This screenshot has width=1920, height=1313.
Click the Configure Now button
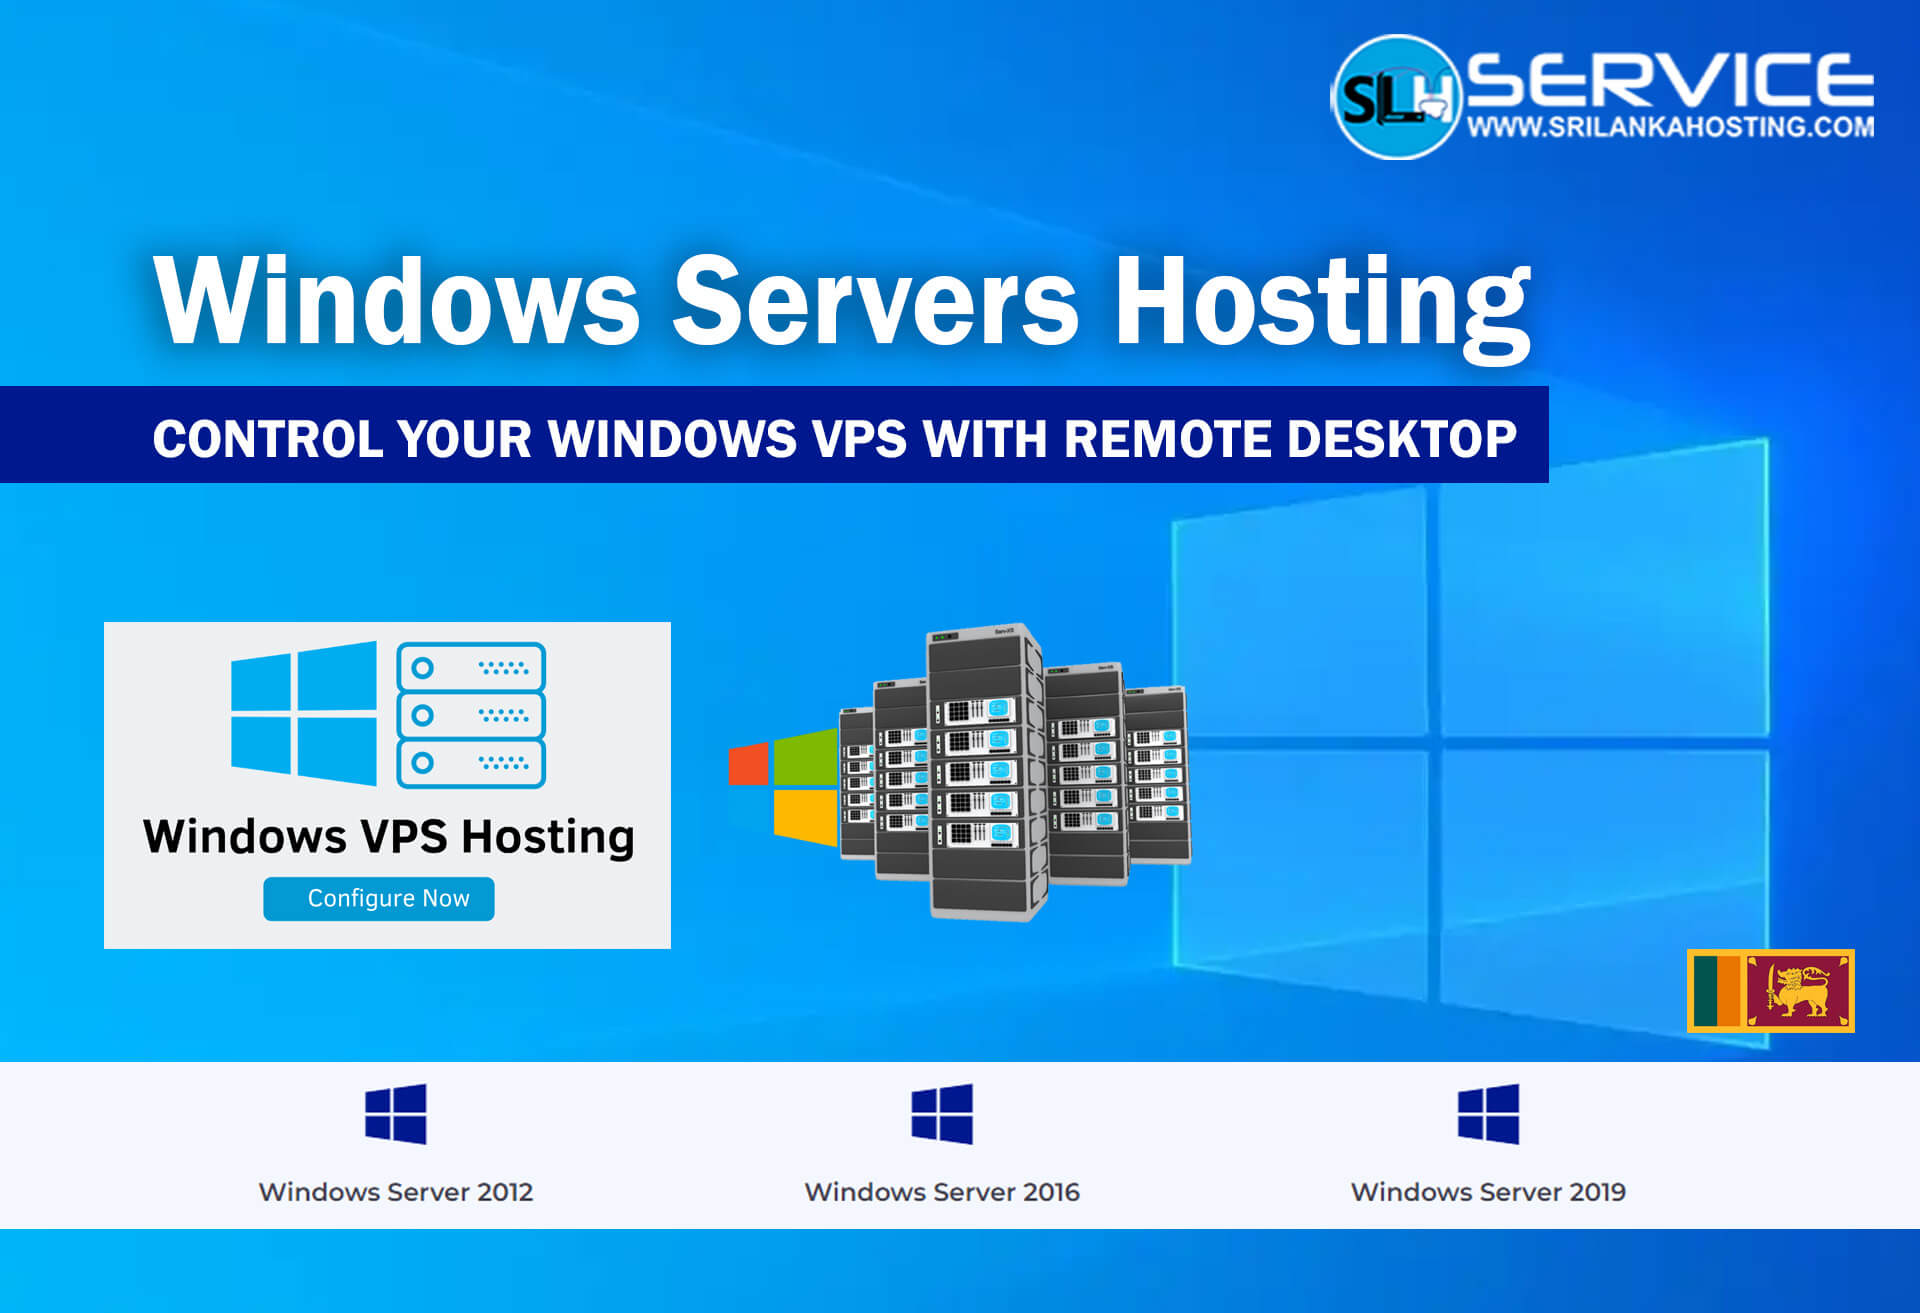coord(385,903)
